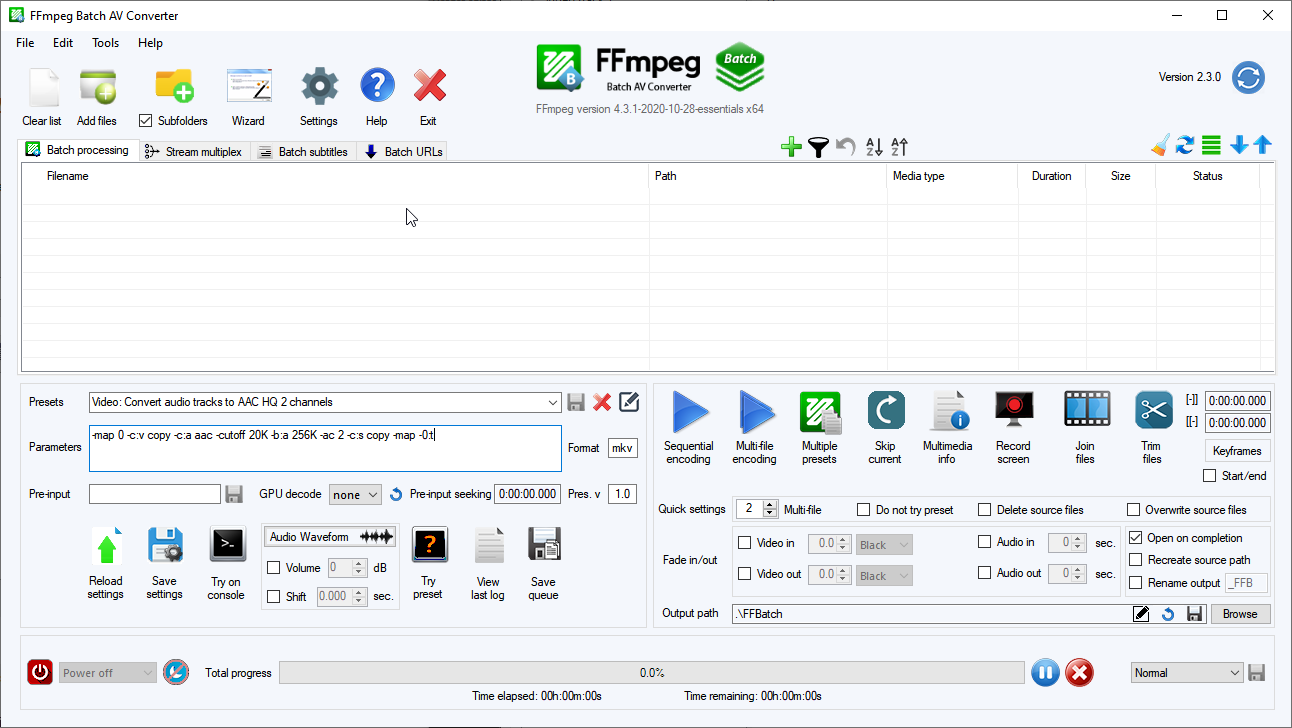Enable Delete source files
Image resolution: width=1292 pixels, height=728 pixels.
tap(985, 510)
